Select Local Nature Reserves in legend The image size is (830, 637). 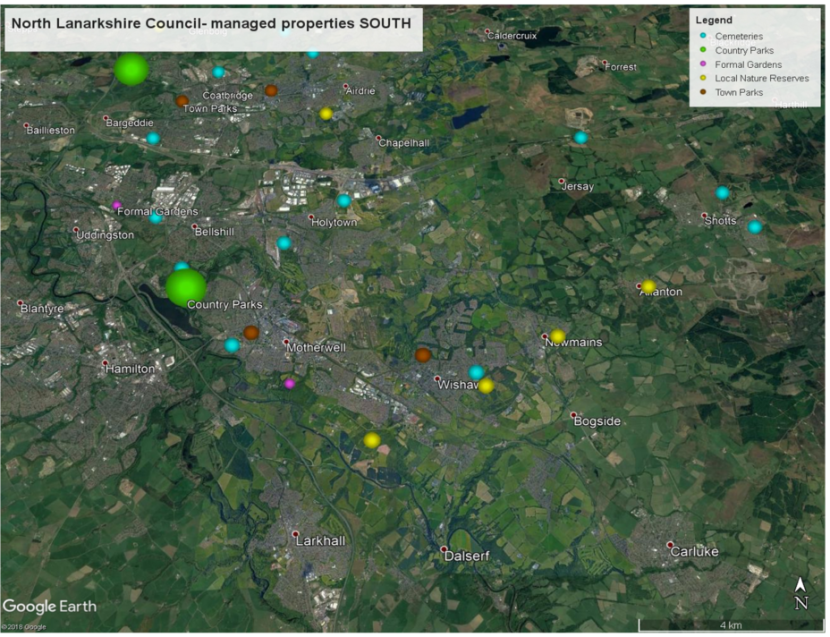(762, 78)
